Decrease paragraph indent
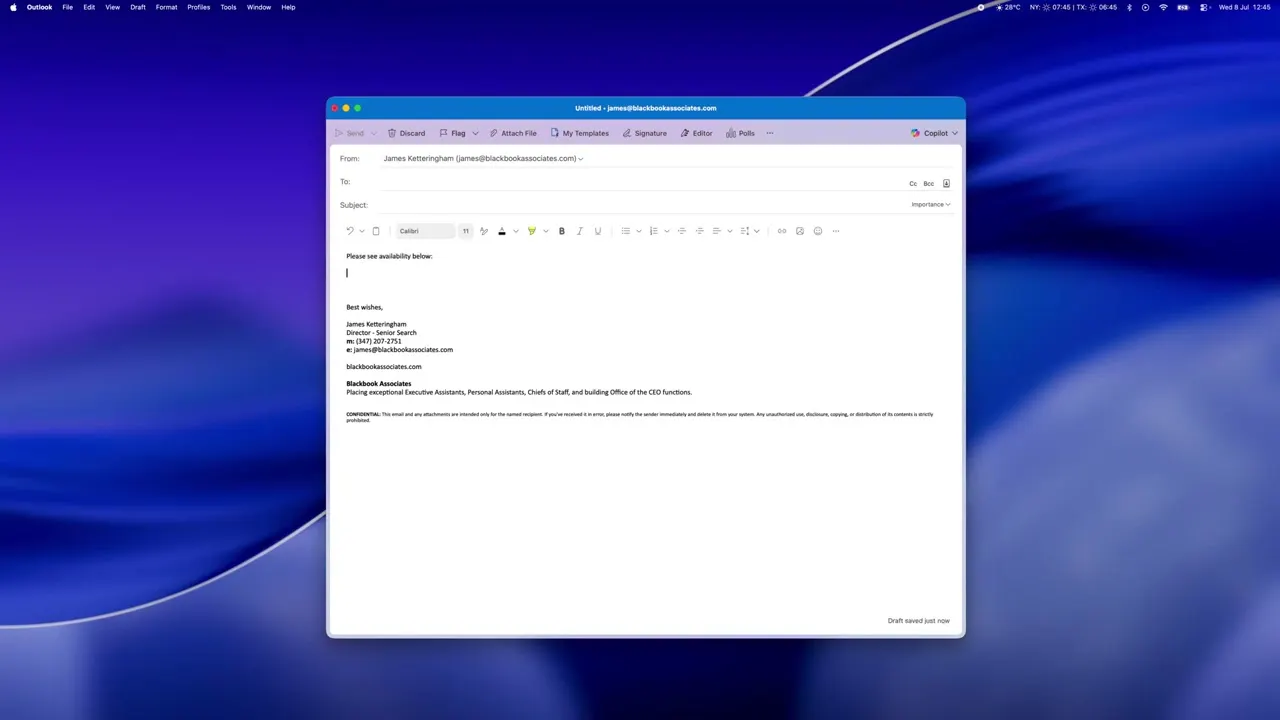This screenshot has width=1280, height=720. [682, 231]
